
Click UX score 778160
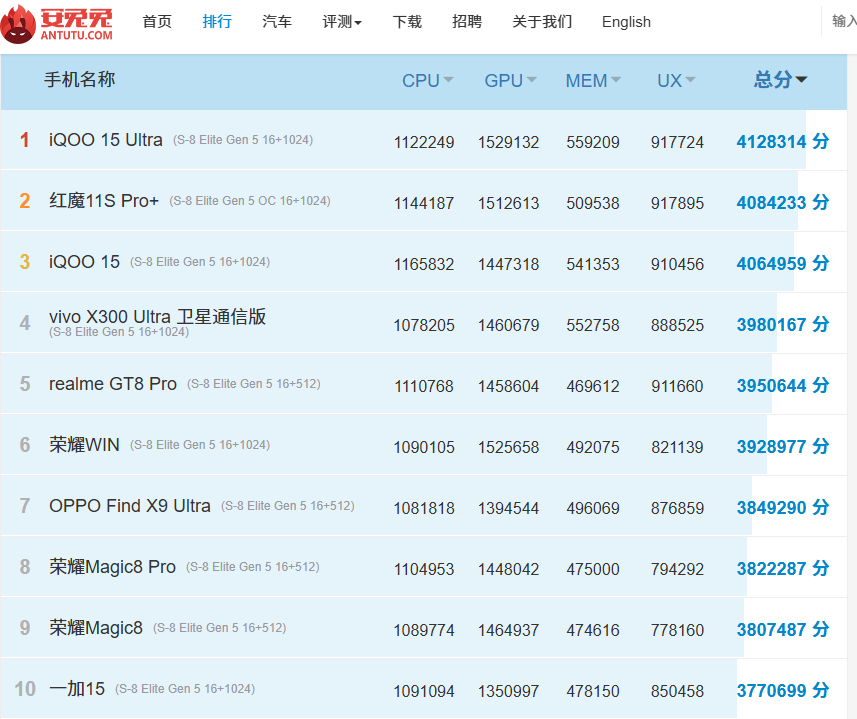click(677, 630)
